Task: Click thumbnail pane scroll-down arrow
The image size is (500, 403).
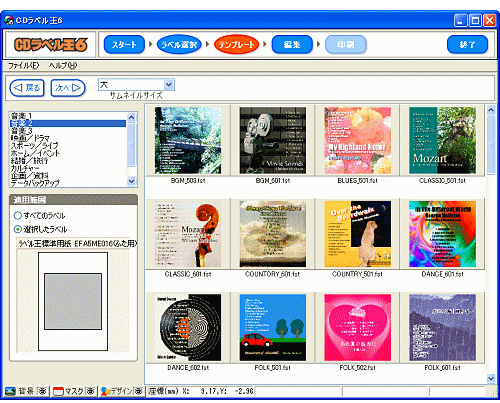Action: coord(491,378)
